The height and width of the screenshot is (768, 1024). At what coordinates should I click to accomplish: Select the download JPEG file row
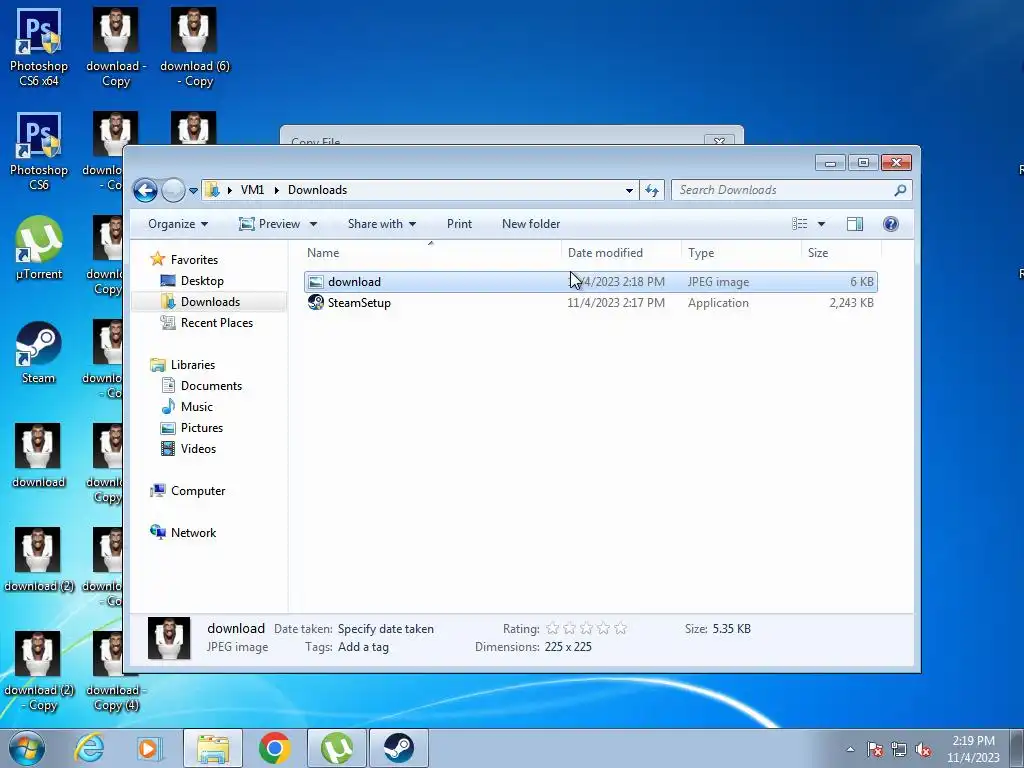pyautogui.click(x=590, y=281)
